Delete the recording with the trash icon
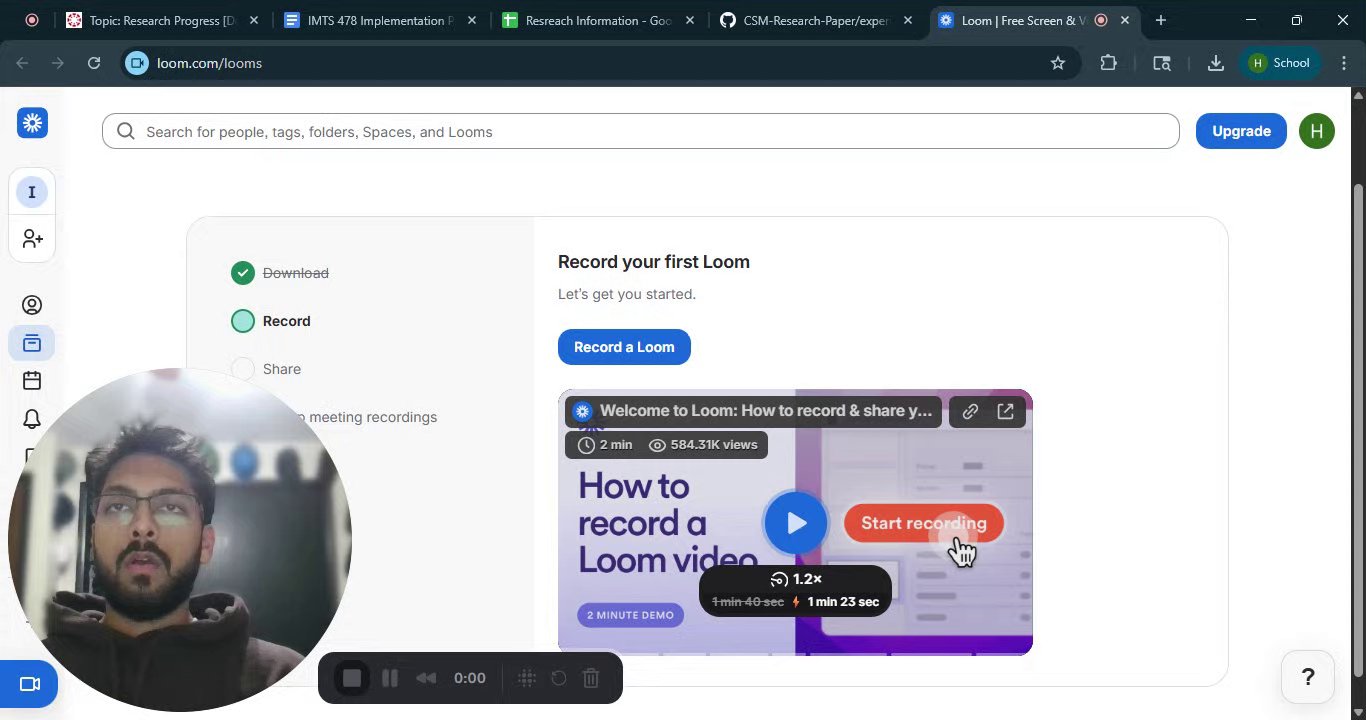Image resolution: width=1366 pixels, height=720 pixels. point(591,678)
